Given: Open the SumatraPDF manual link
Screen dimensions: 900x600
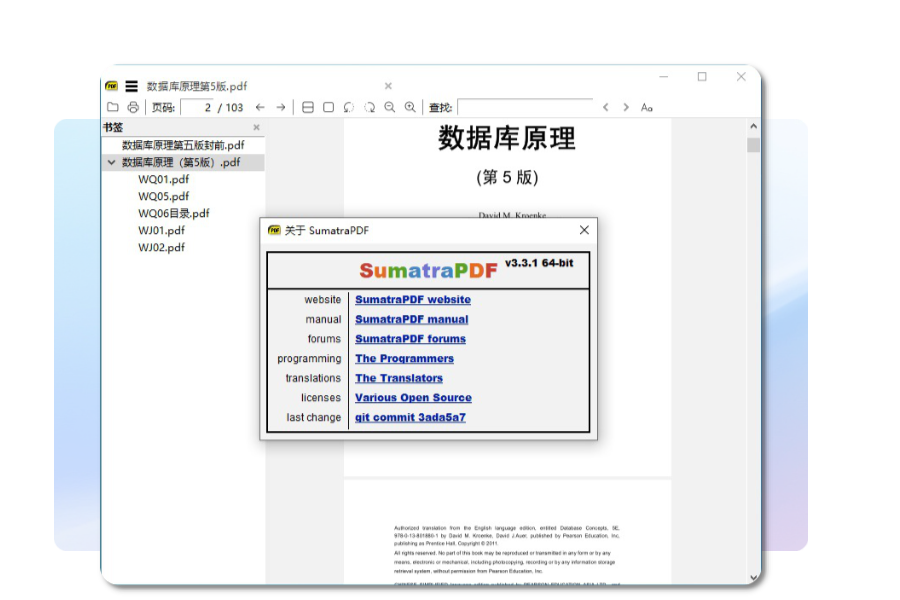Looking at the screenshot, I should 412,319.
